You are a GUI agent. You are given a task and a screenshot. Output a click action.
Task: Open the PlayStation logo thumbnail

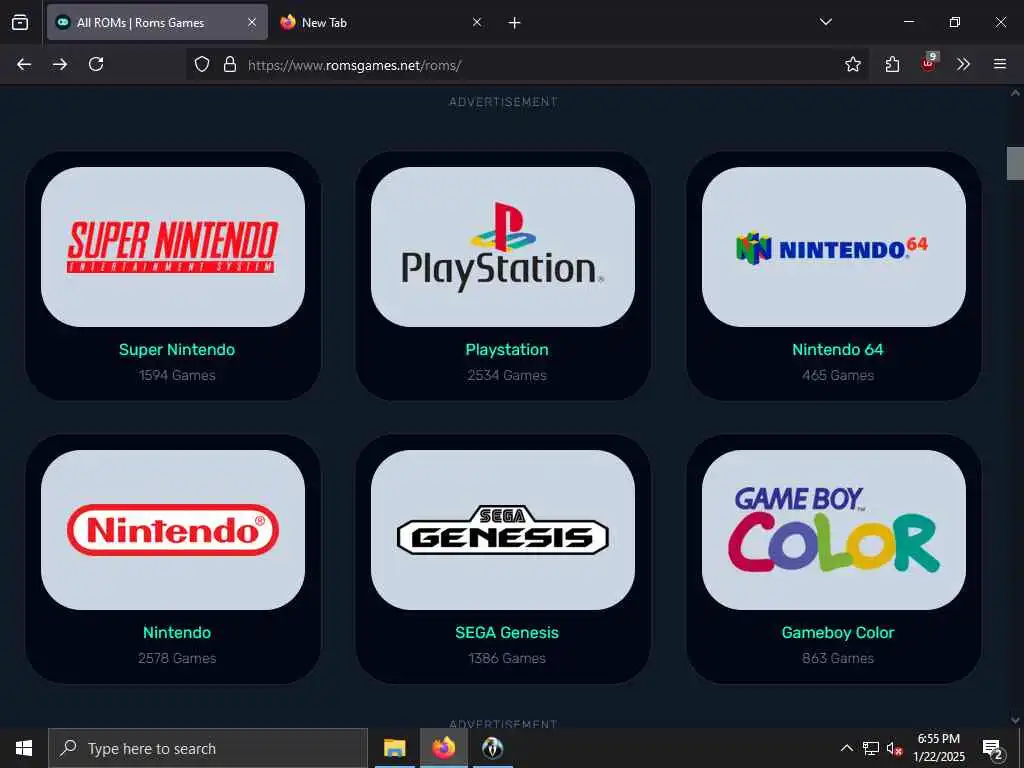(503, 247)
